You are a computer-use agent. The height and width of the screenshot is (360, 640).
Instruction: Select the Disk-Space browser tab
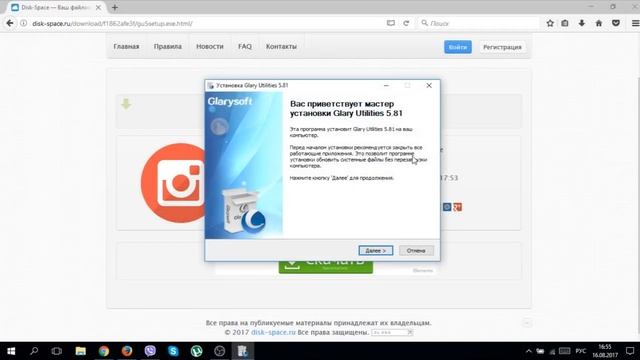(x=56, y=7)
